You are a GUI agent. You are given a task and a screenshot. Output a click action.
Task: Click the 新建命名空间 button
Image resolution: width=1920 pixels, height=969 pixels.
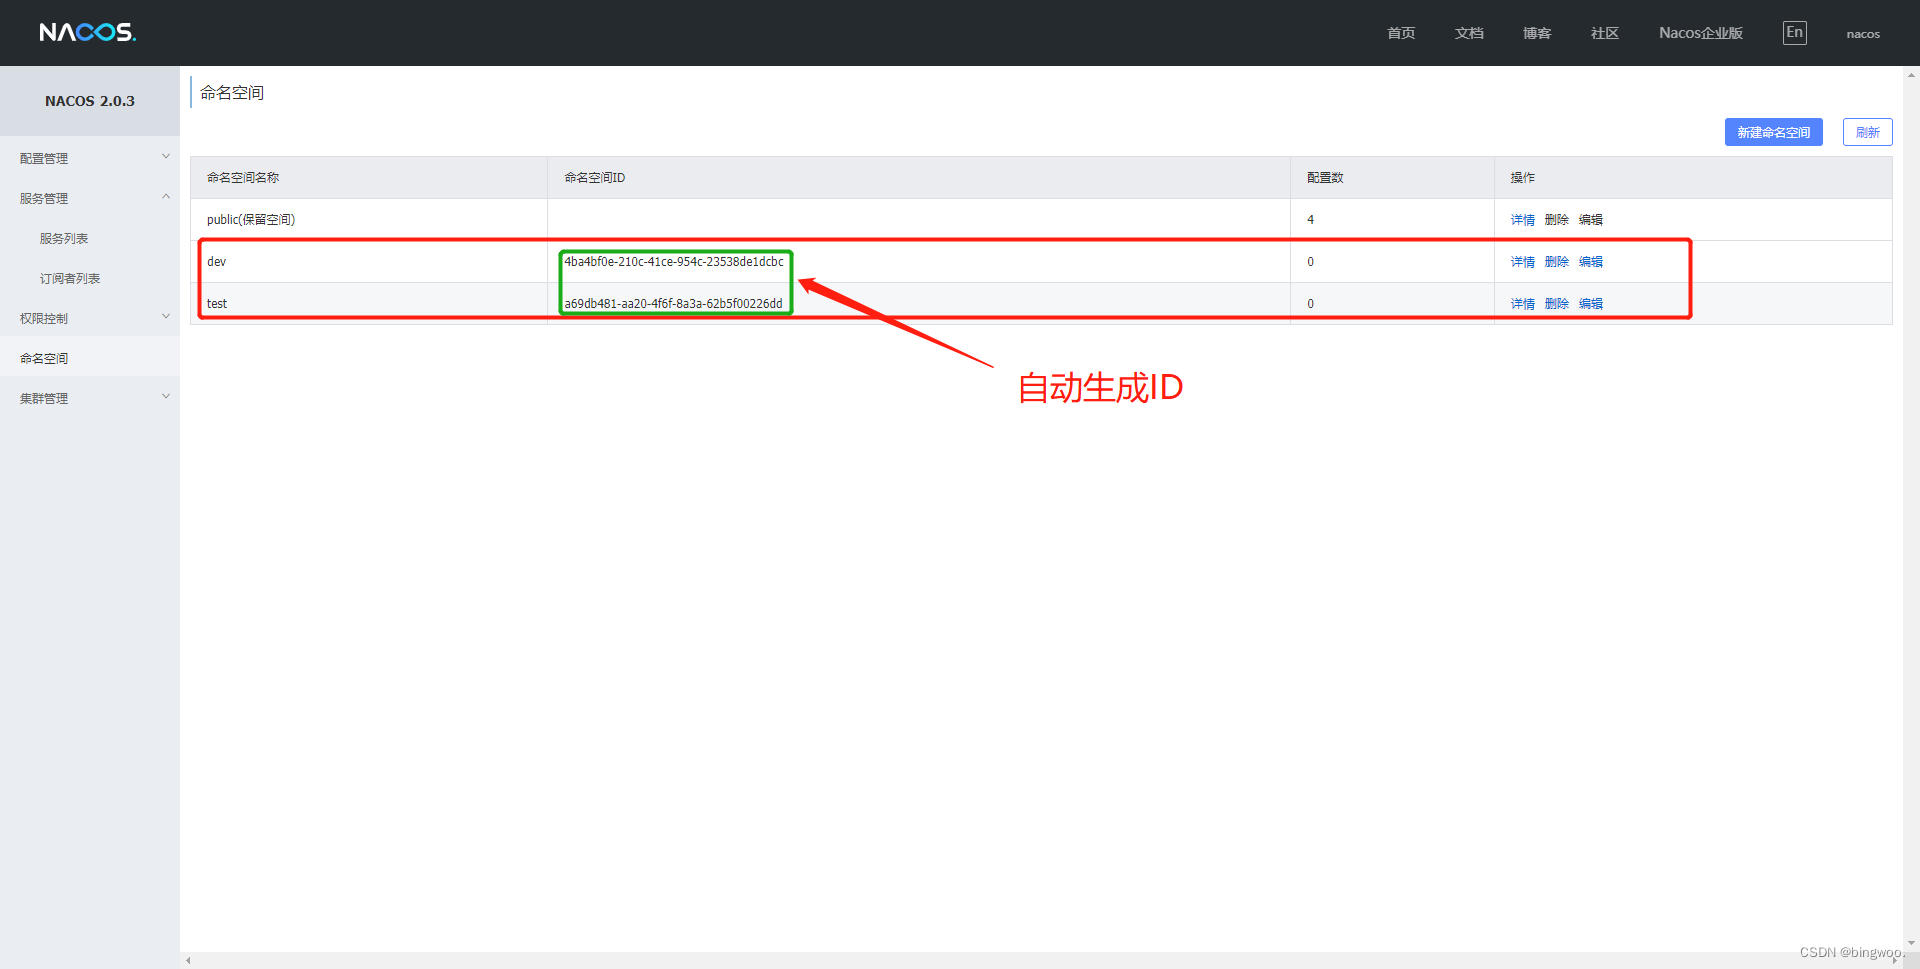coord(1774,132)
